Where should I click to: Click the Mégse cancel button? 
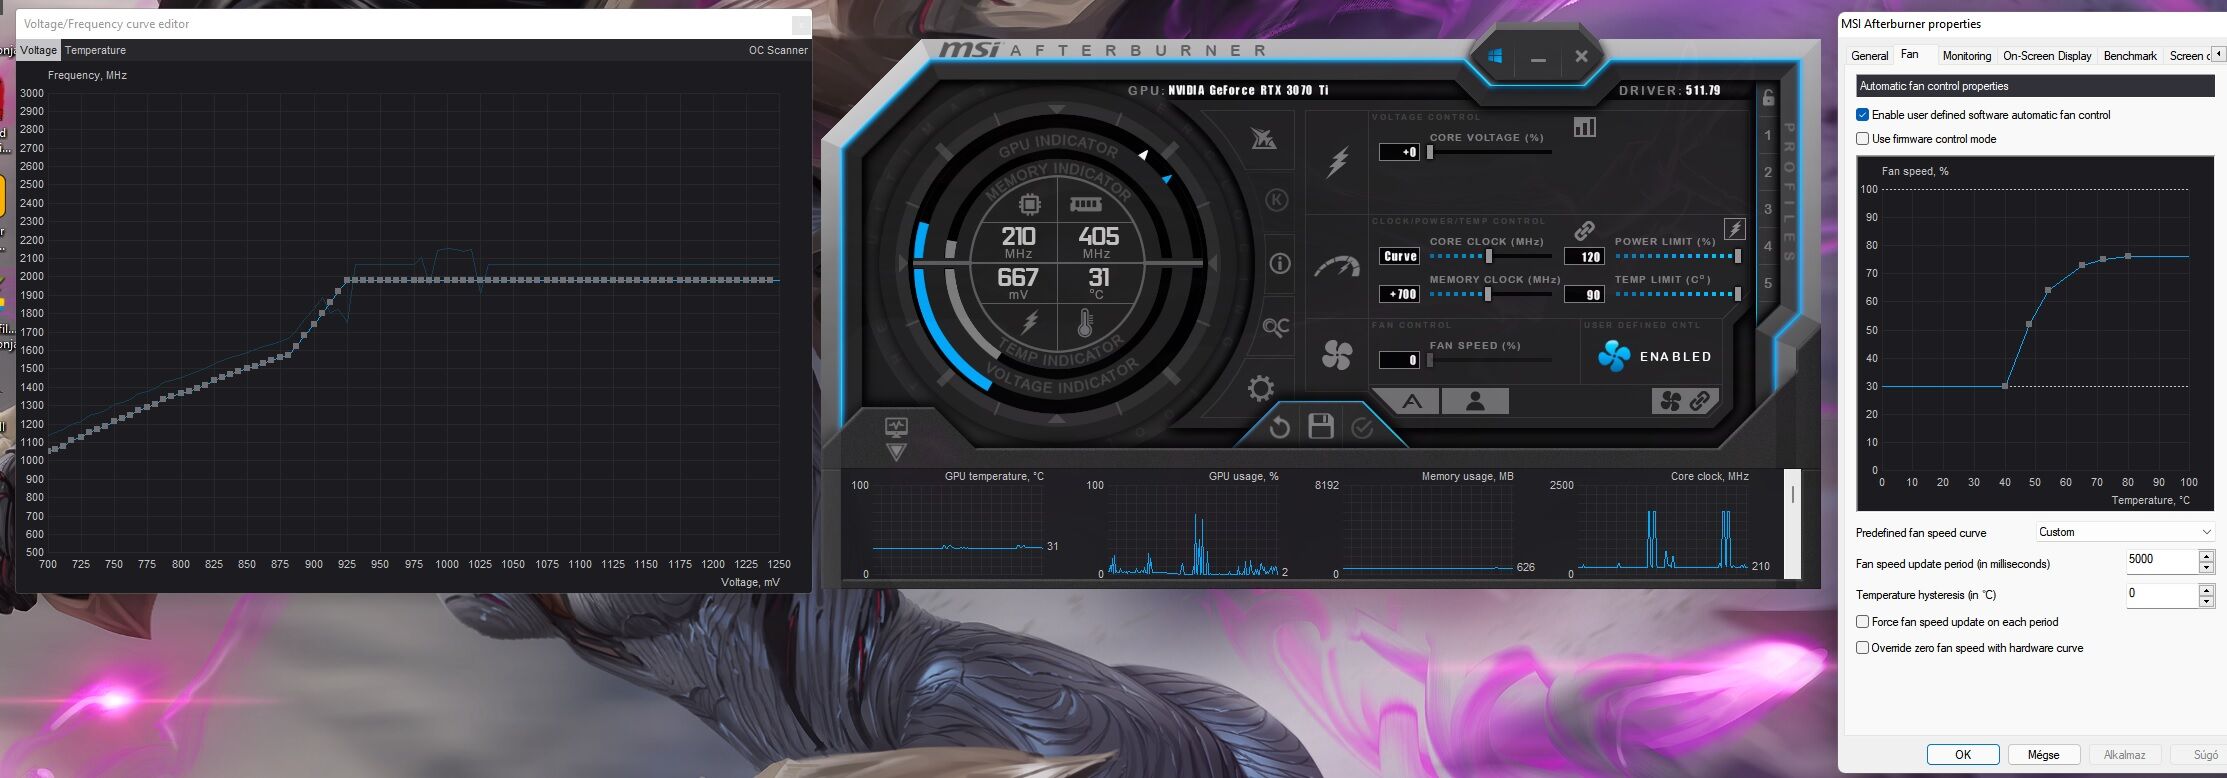click(2043, 755)
